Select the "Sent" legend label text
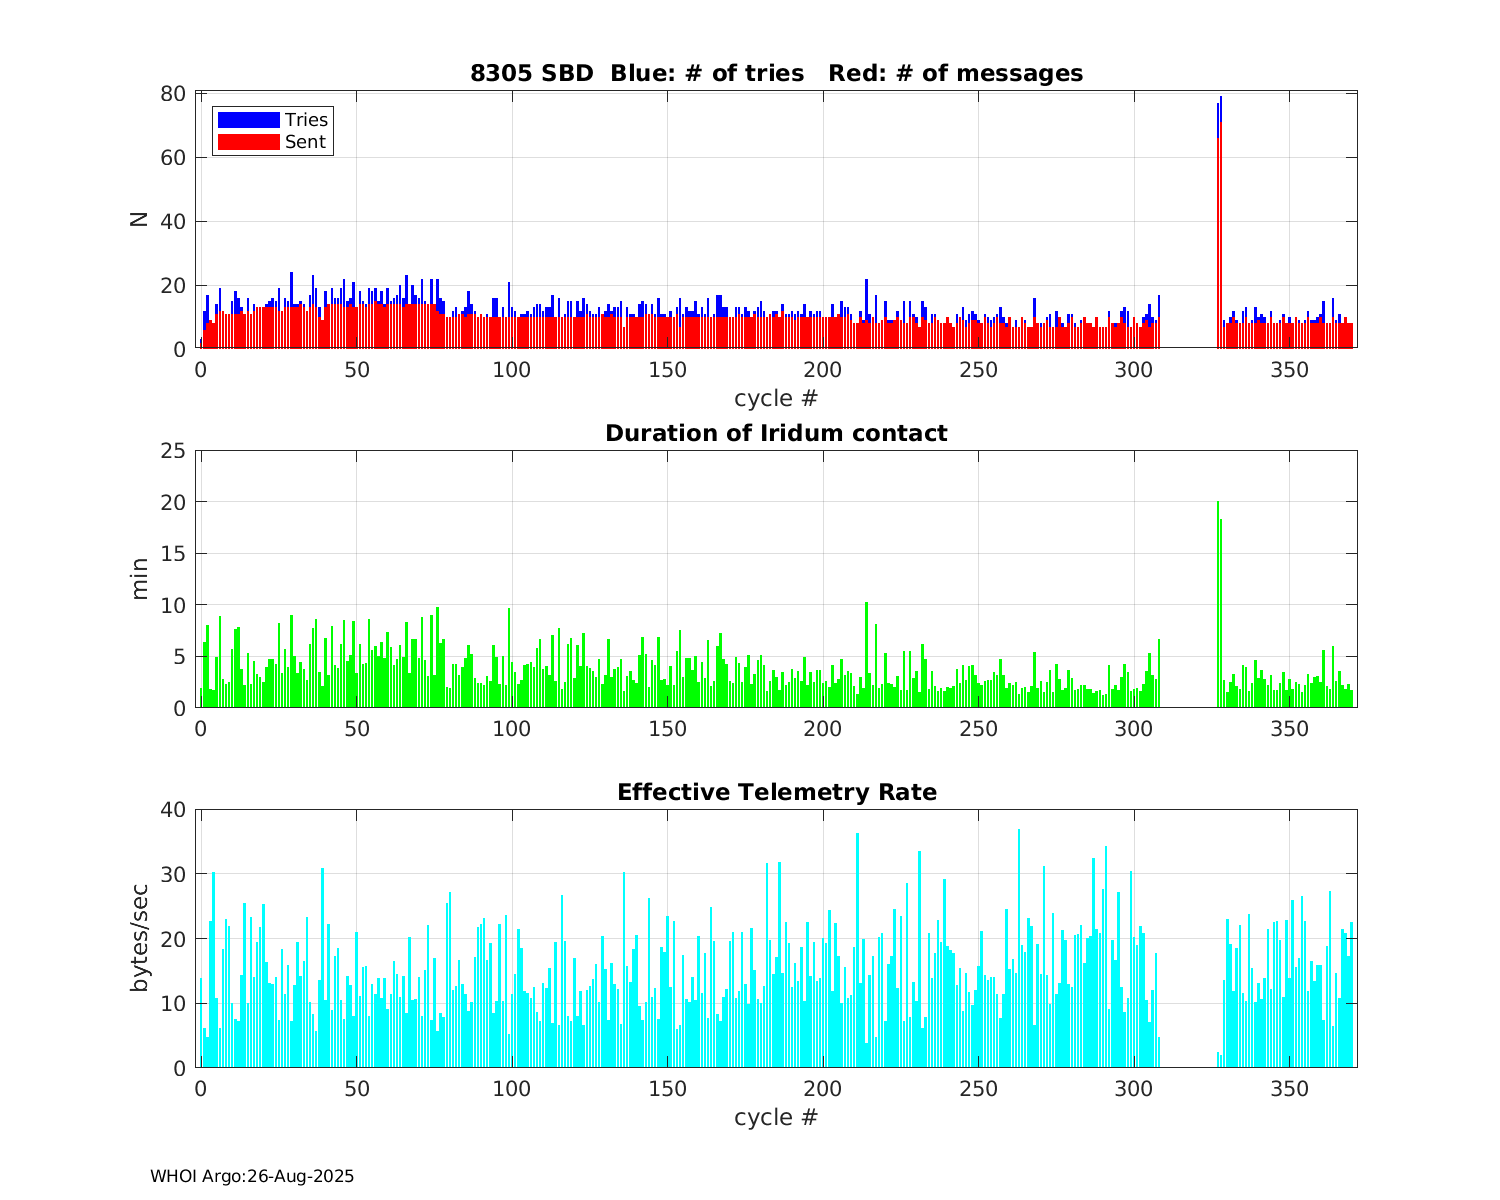The height and width of the screenshot is (1200, 1500). click(305, 142)
